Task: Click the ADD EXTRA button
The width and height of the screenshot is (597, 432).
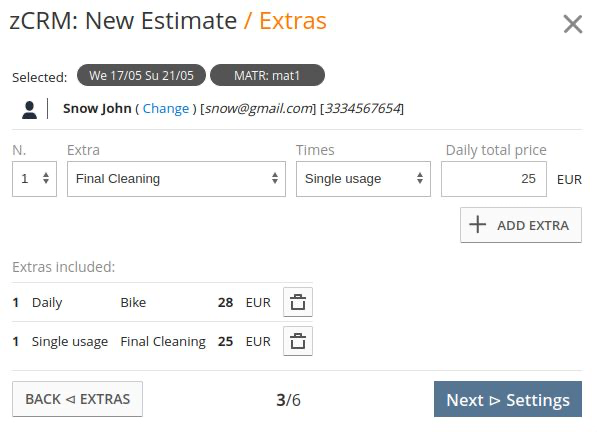Action: pyautogui.click(x=521, y=225)
